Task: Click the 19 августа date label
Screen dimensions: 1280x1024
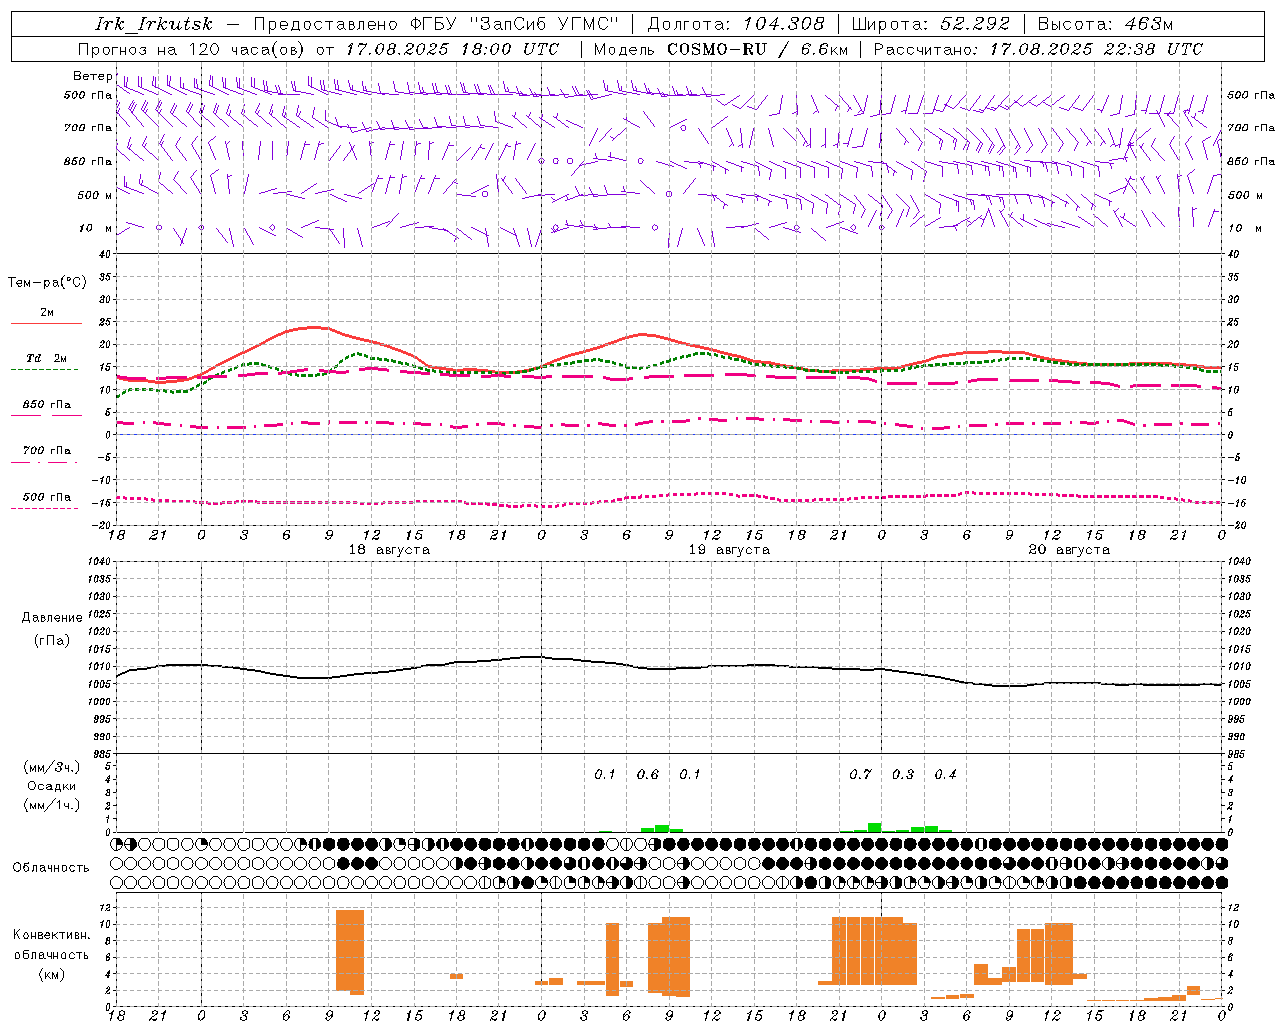Action: (729, 550)
